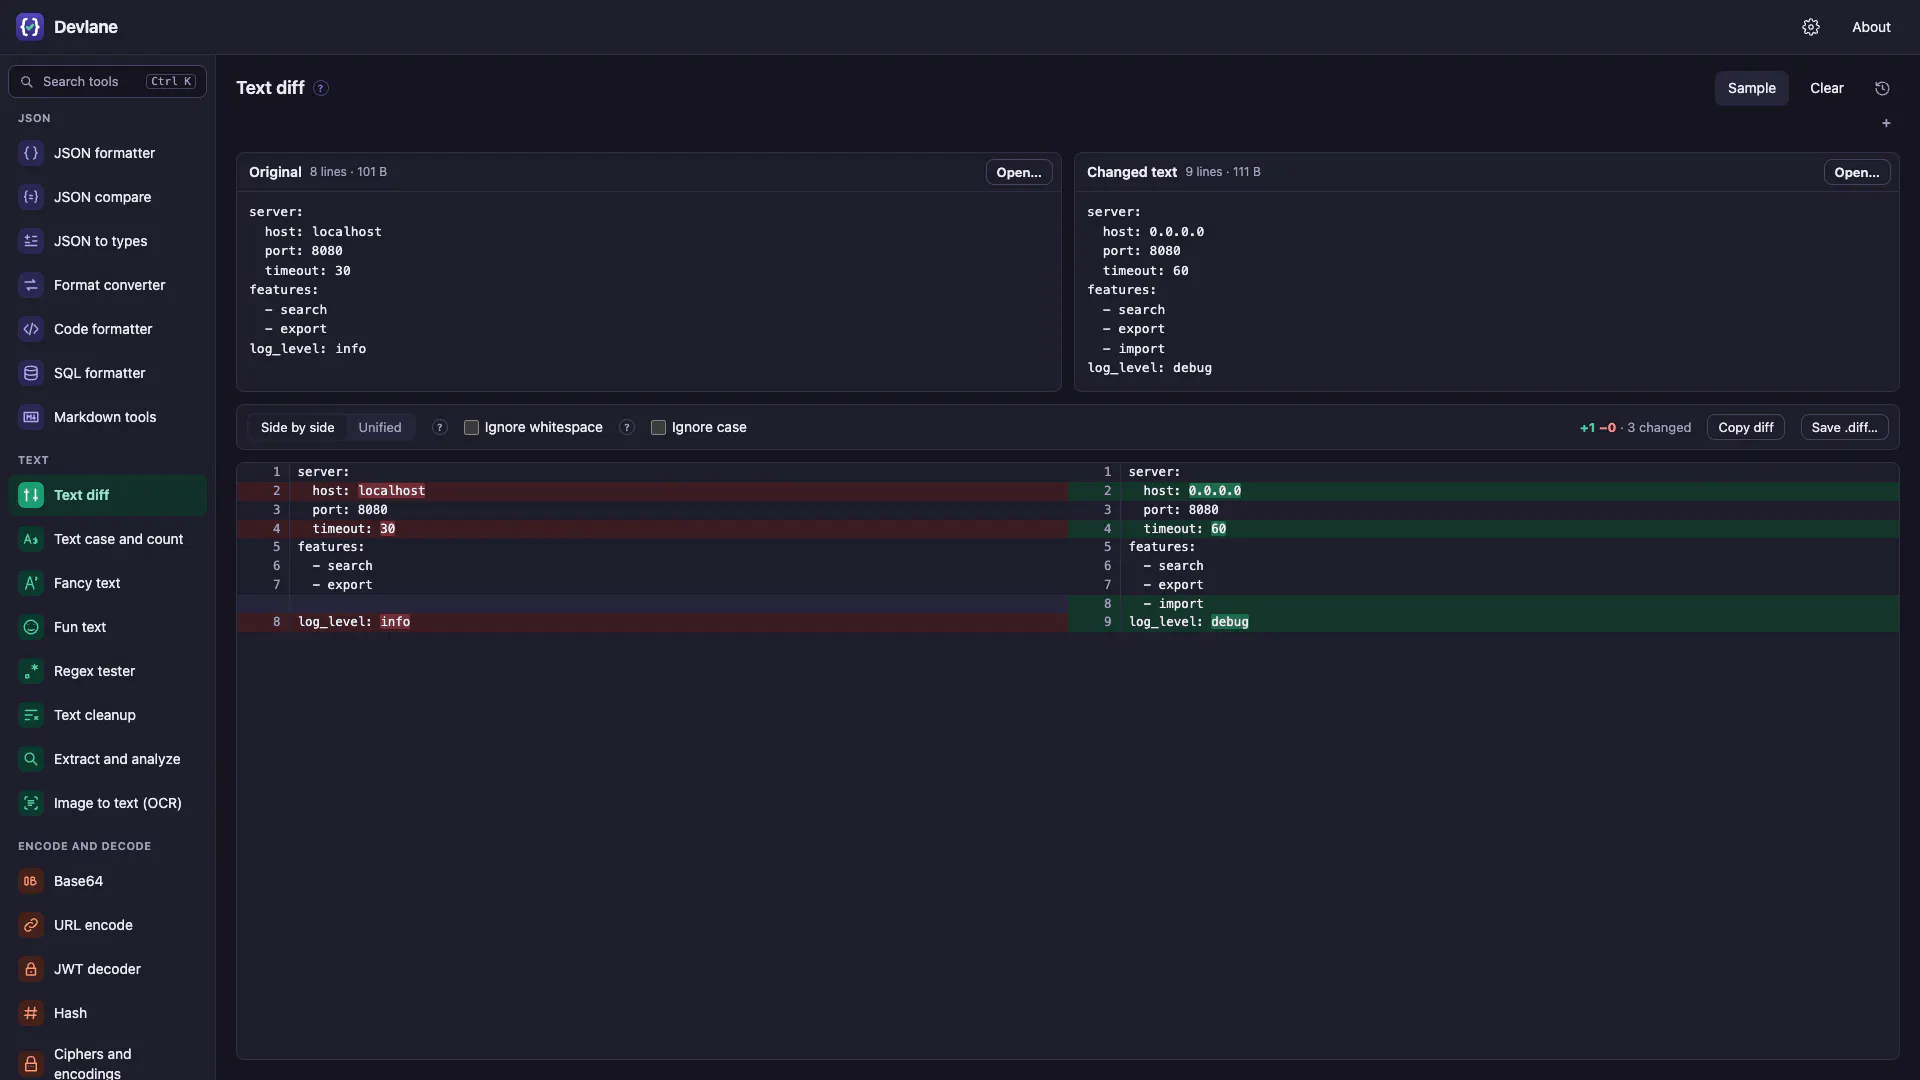Click the Copy diff button
This screenshot has width=1920, height=1080.
coord(1745,427)
